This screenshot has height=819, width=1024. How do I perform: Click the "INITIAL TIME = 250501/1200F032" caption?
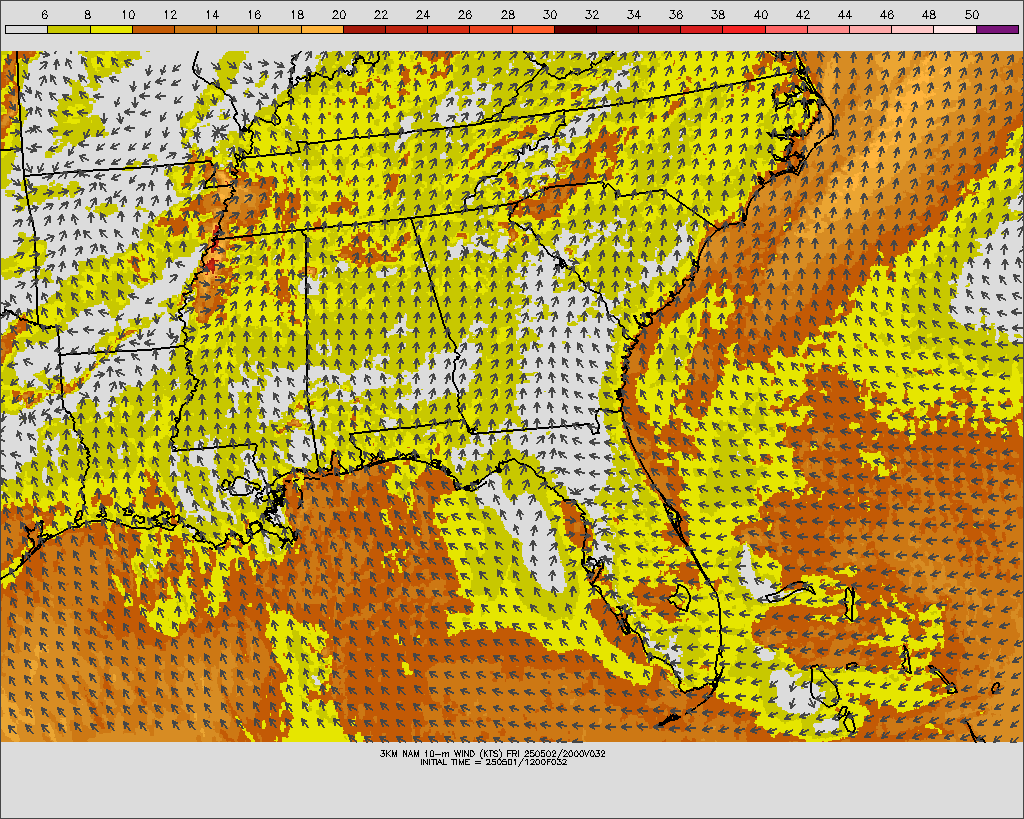coord(493,762)
